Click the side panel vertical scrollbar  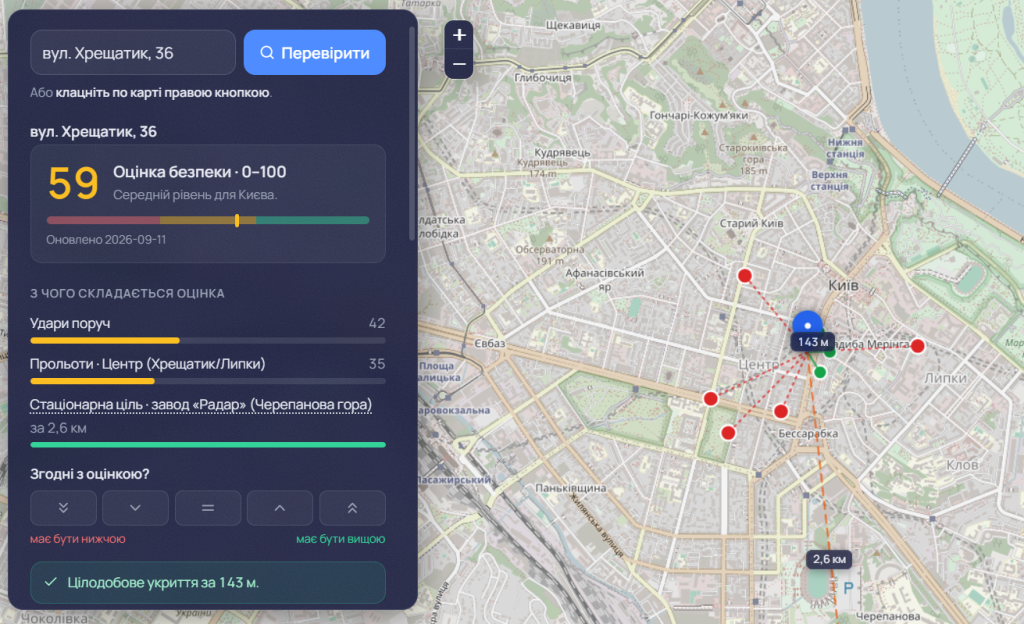click(x=412, y=134)
